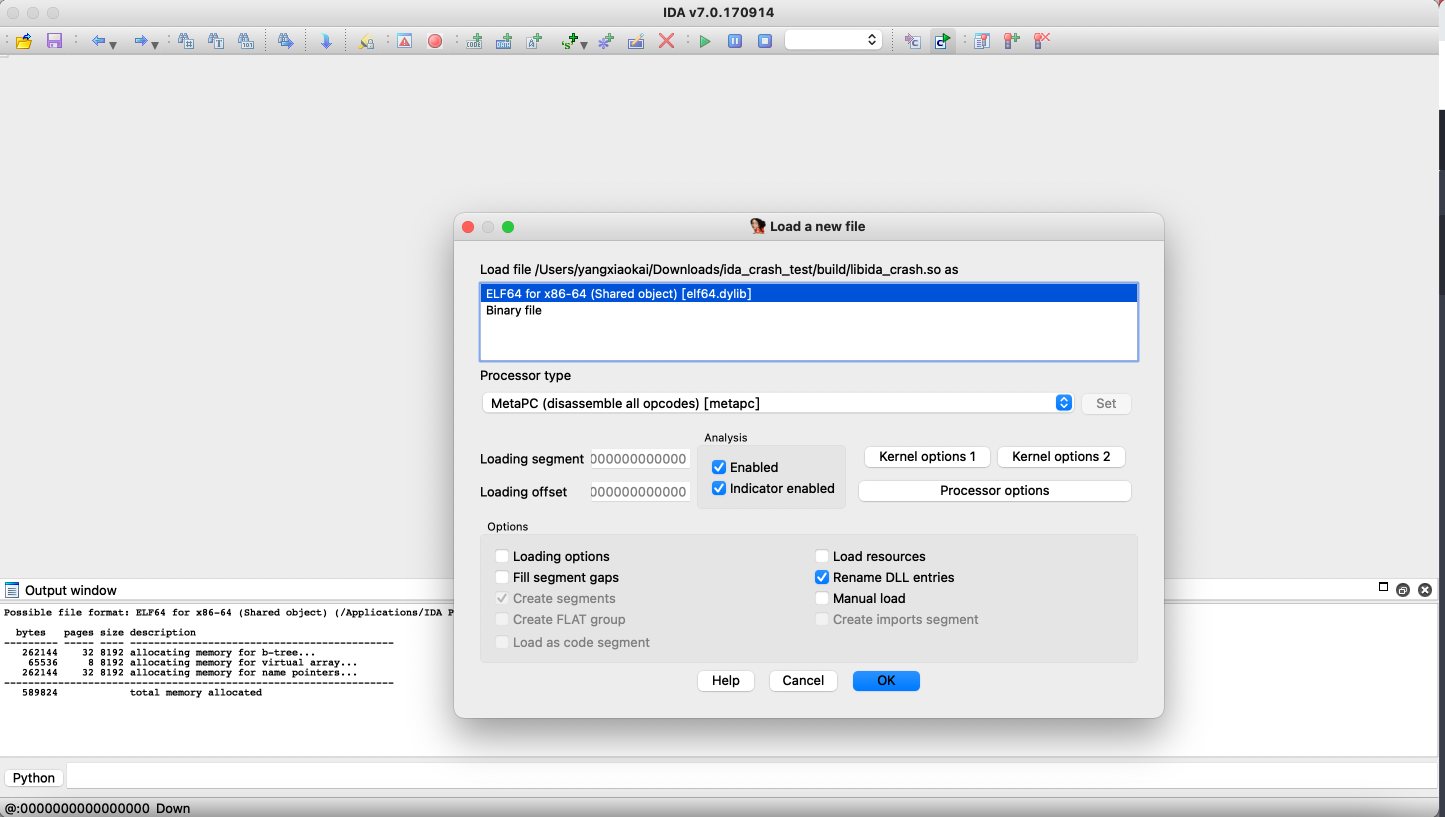Click the Output window title icon
This screenshot has width=1445, height=817.
point(12,590)
